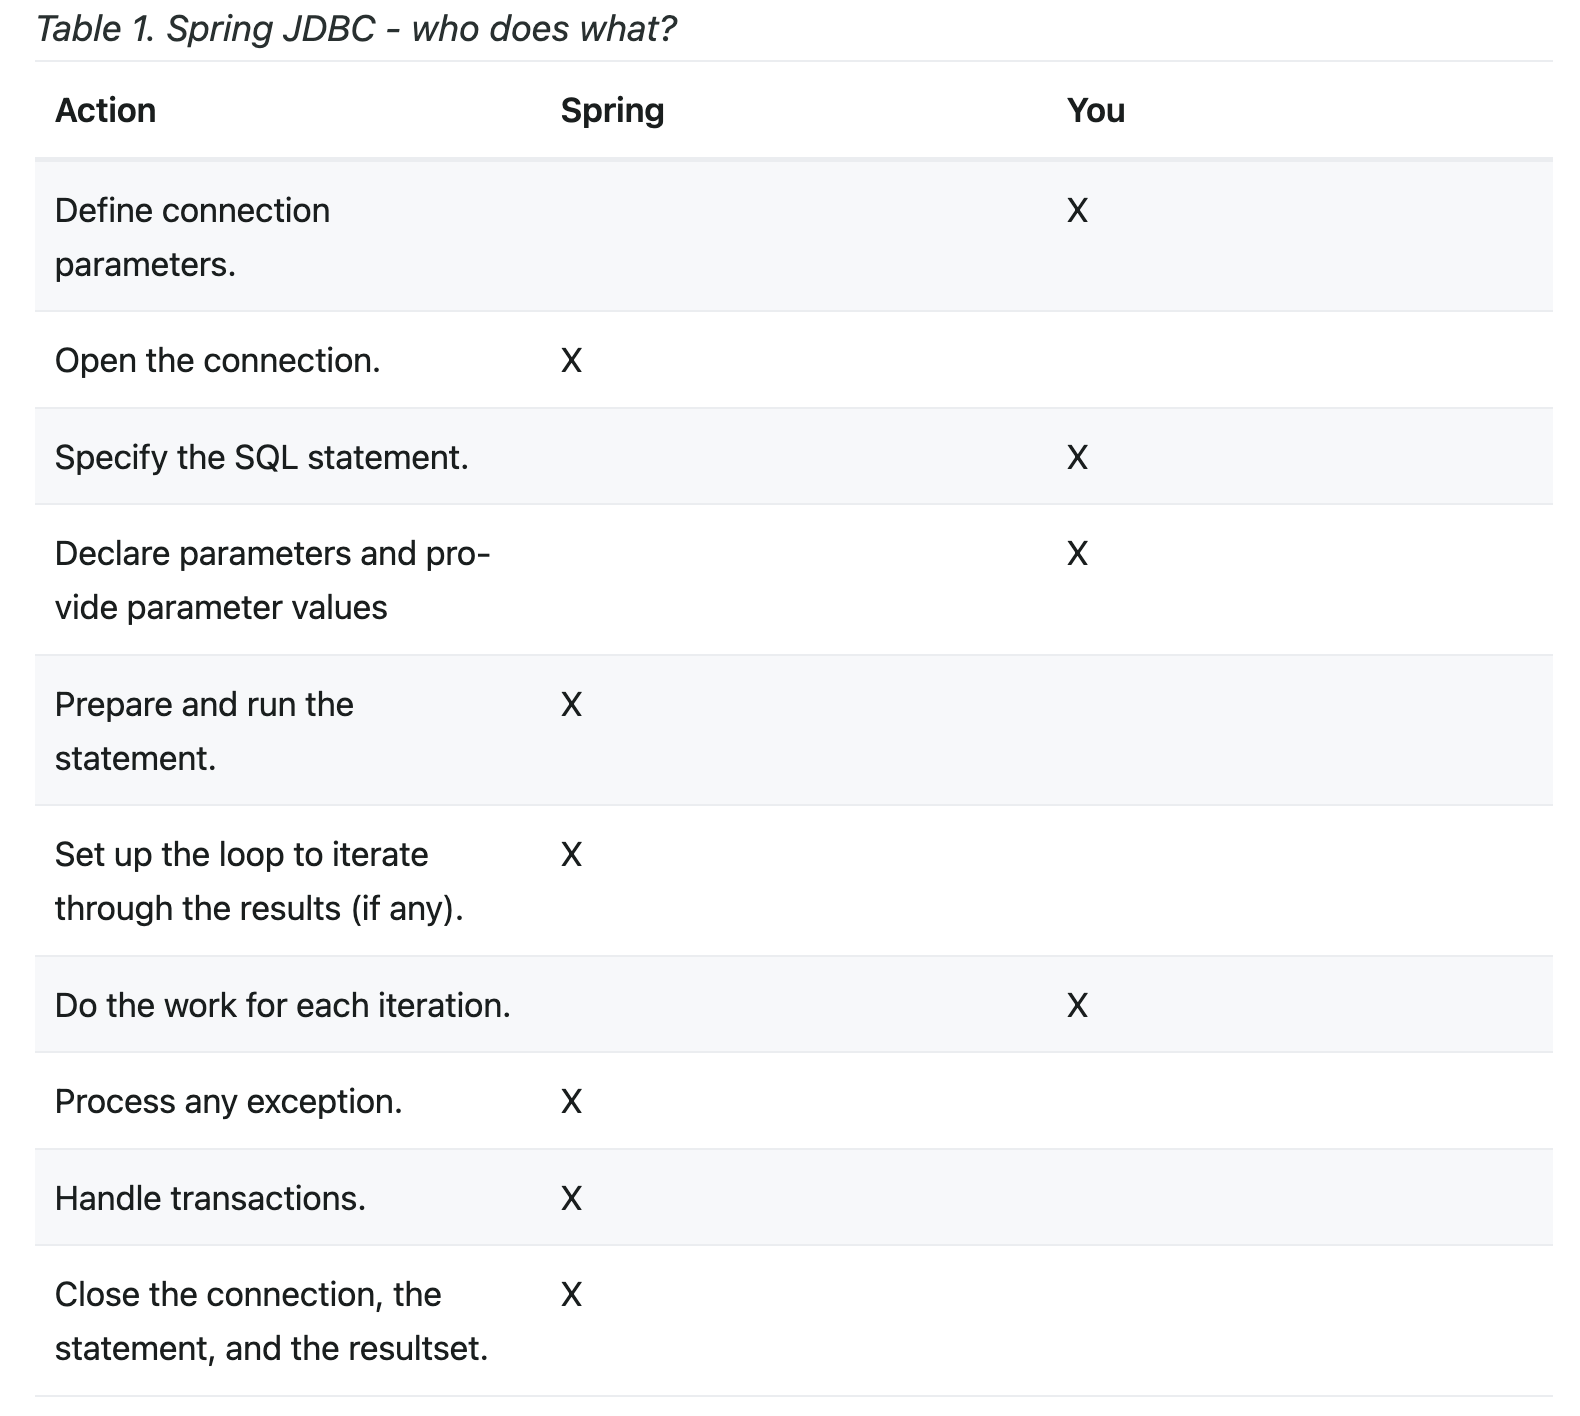Click the X in the 'Declare parameters' row

pos(1077,554)
